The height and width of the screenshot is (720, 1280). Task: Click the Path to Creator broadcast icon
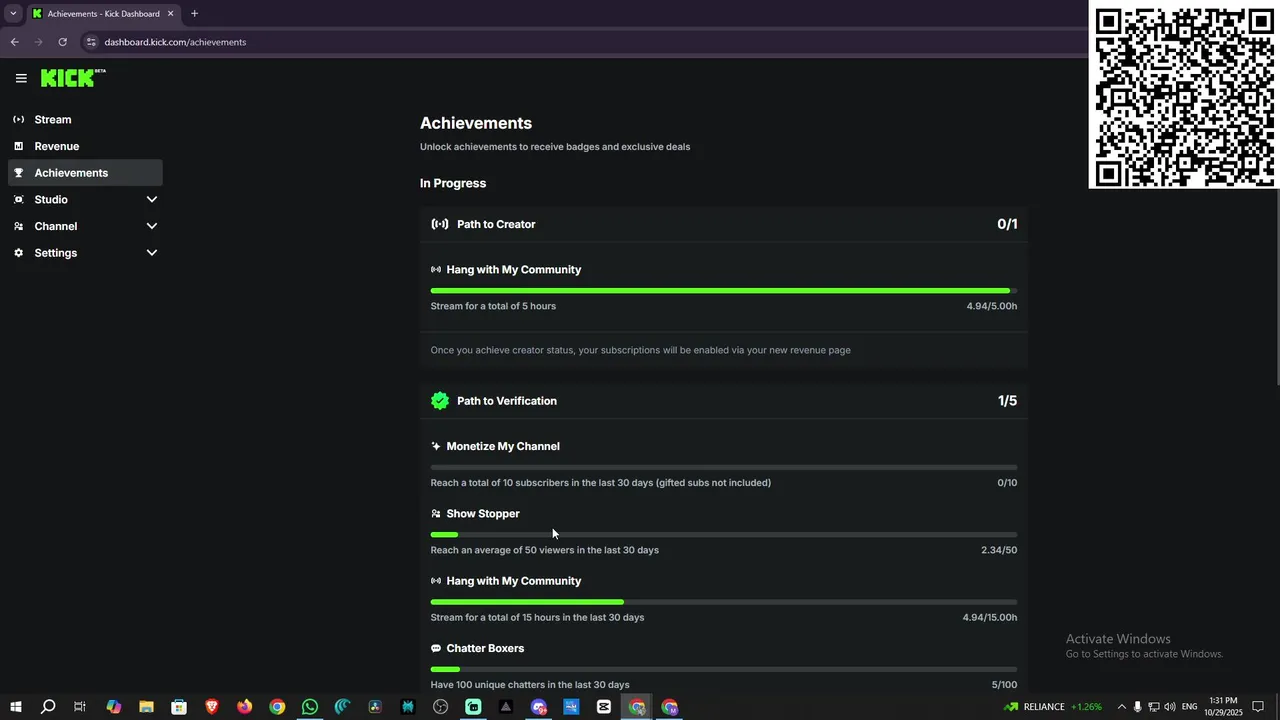click(440, 224)
